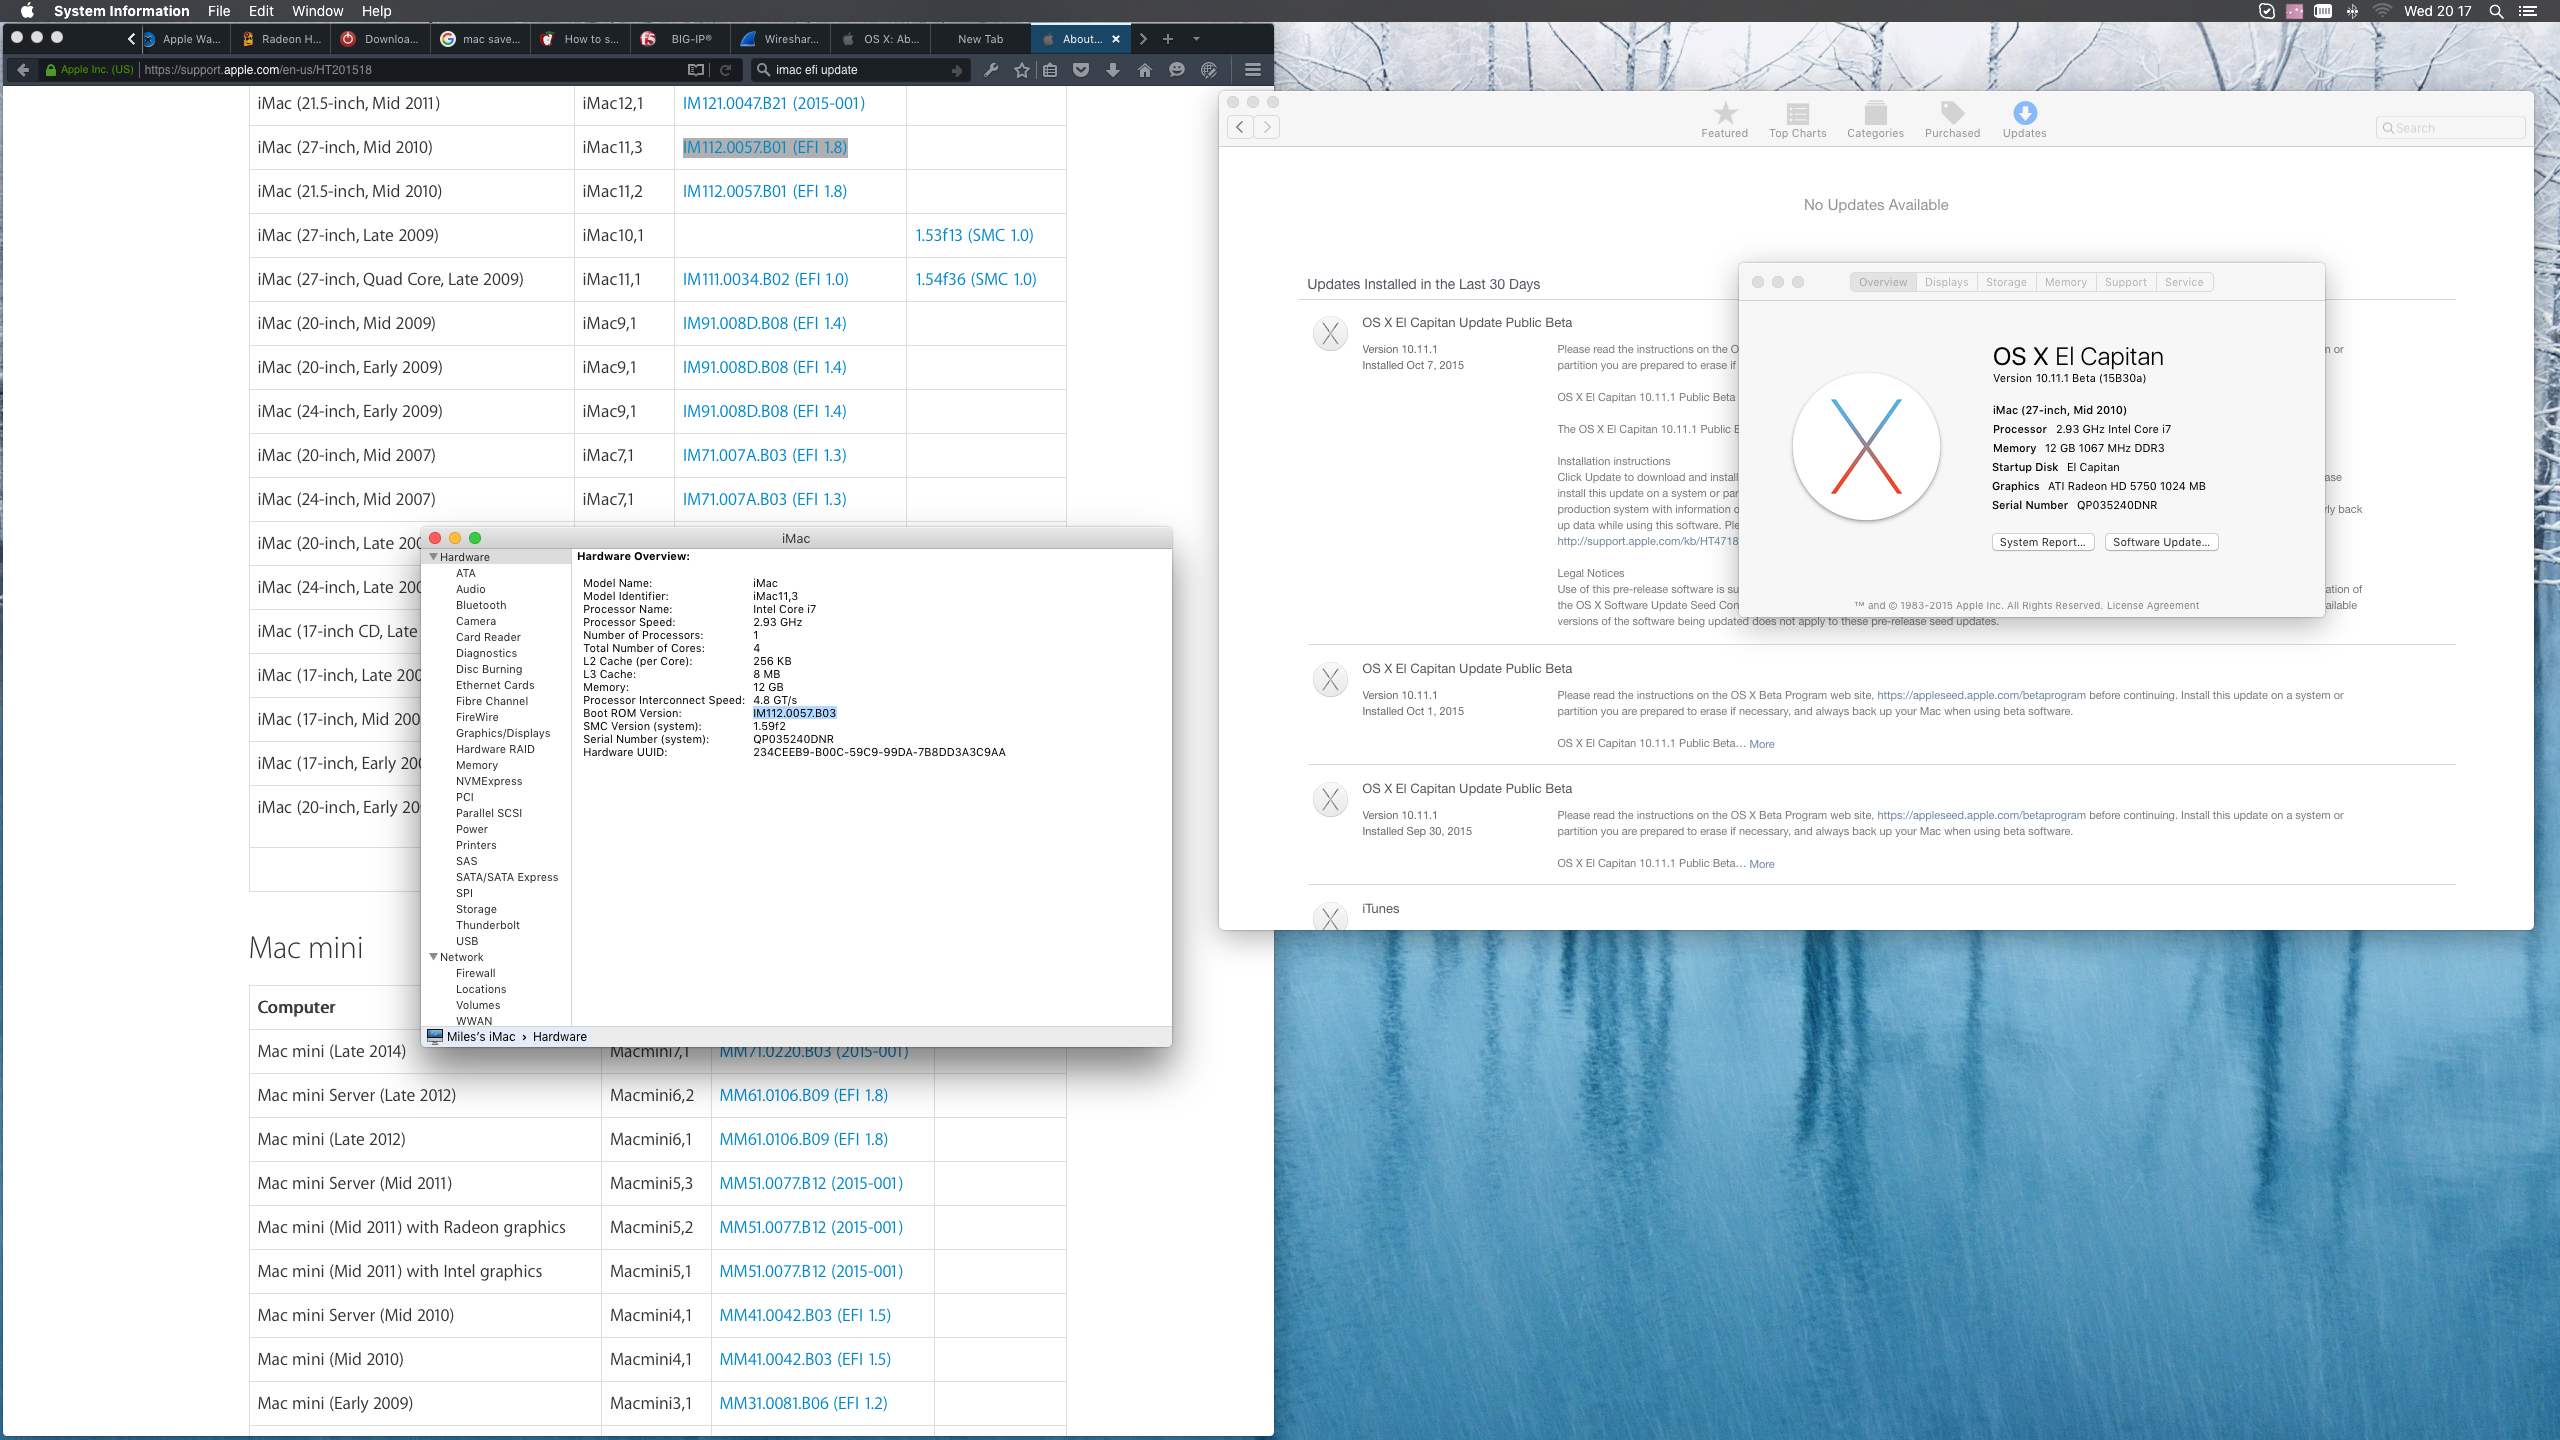2560x1440 pixels.
Task: Select Support tab in About This Mac
Action: (x=2126, y=282)
